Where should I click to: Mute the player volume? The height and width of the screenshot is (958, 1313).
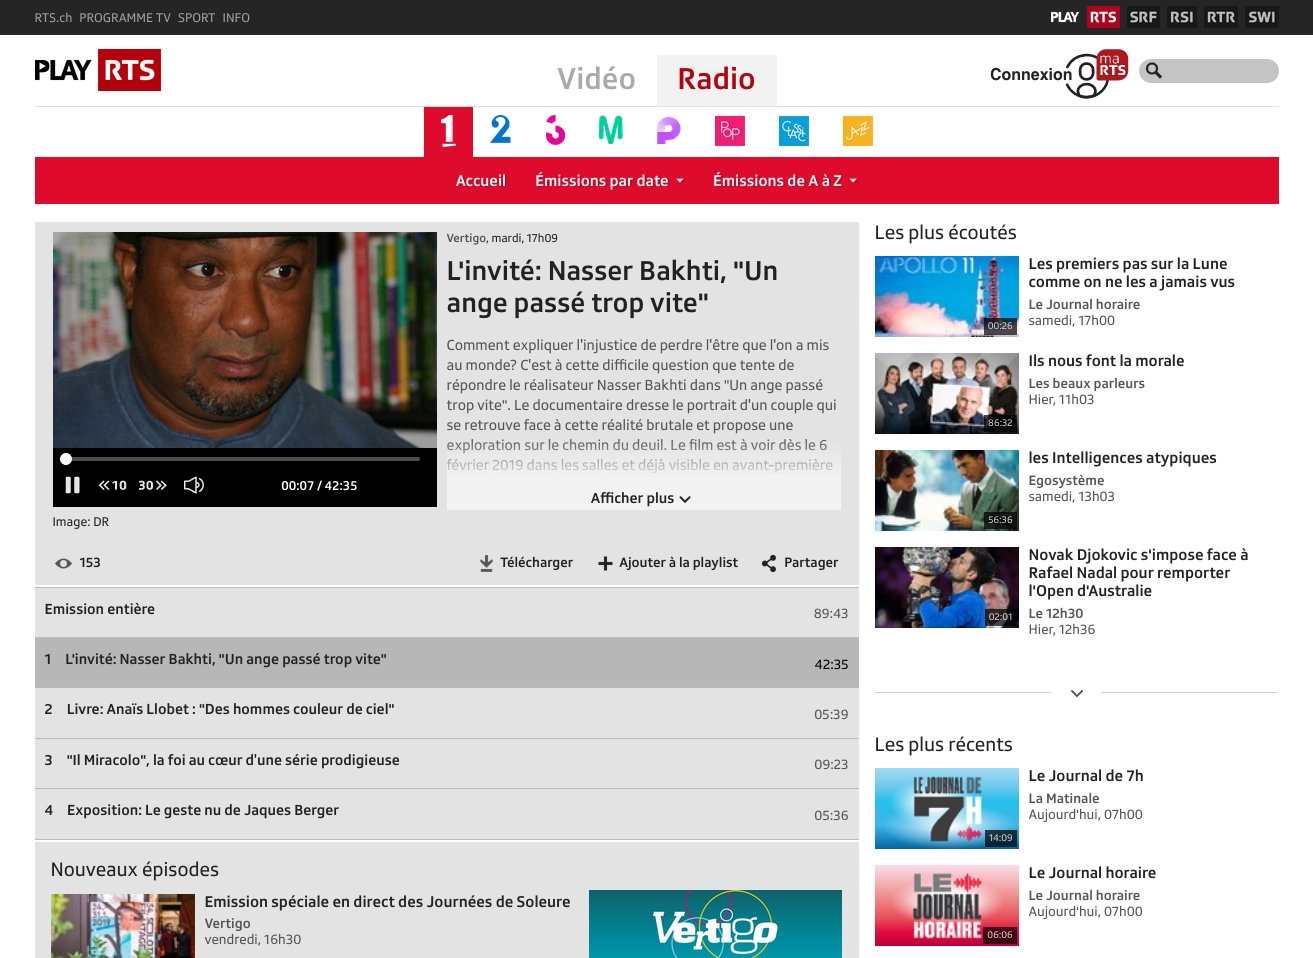(194, 485)
